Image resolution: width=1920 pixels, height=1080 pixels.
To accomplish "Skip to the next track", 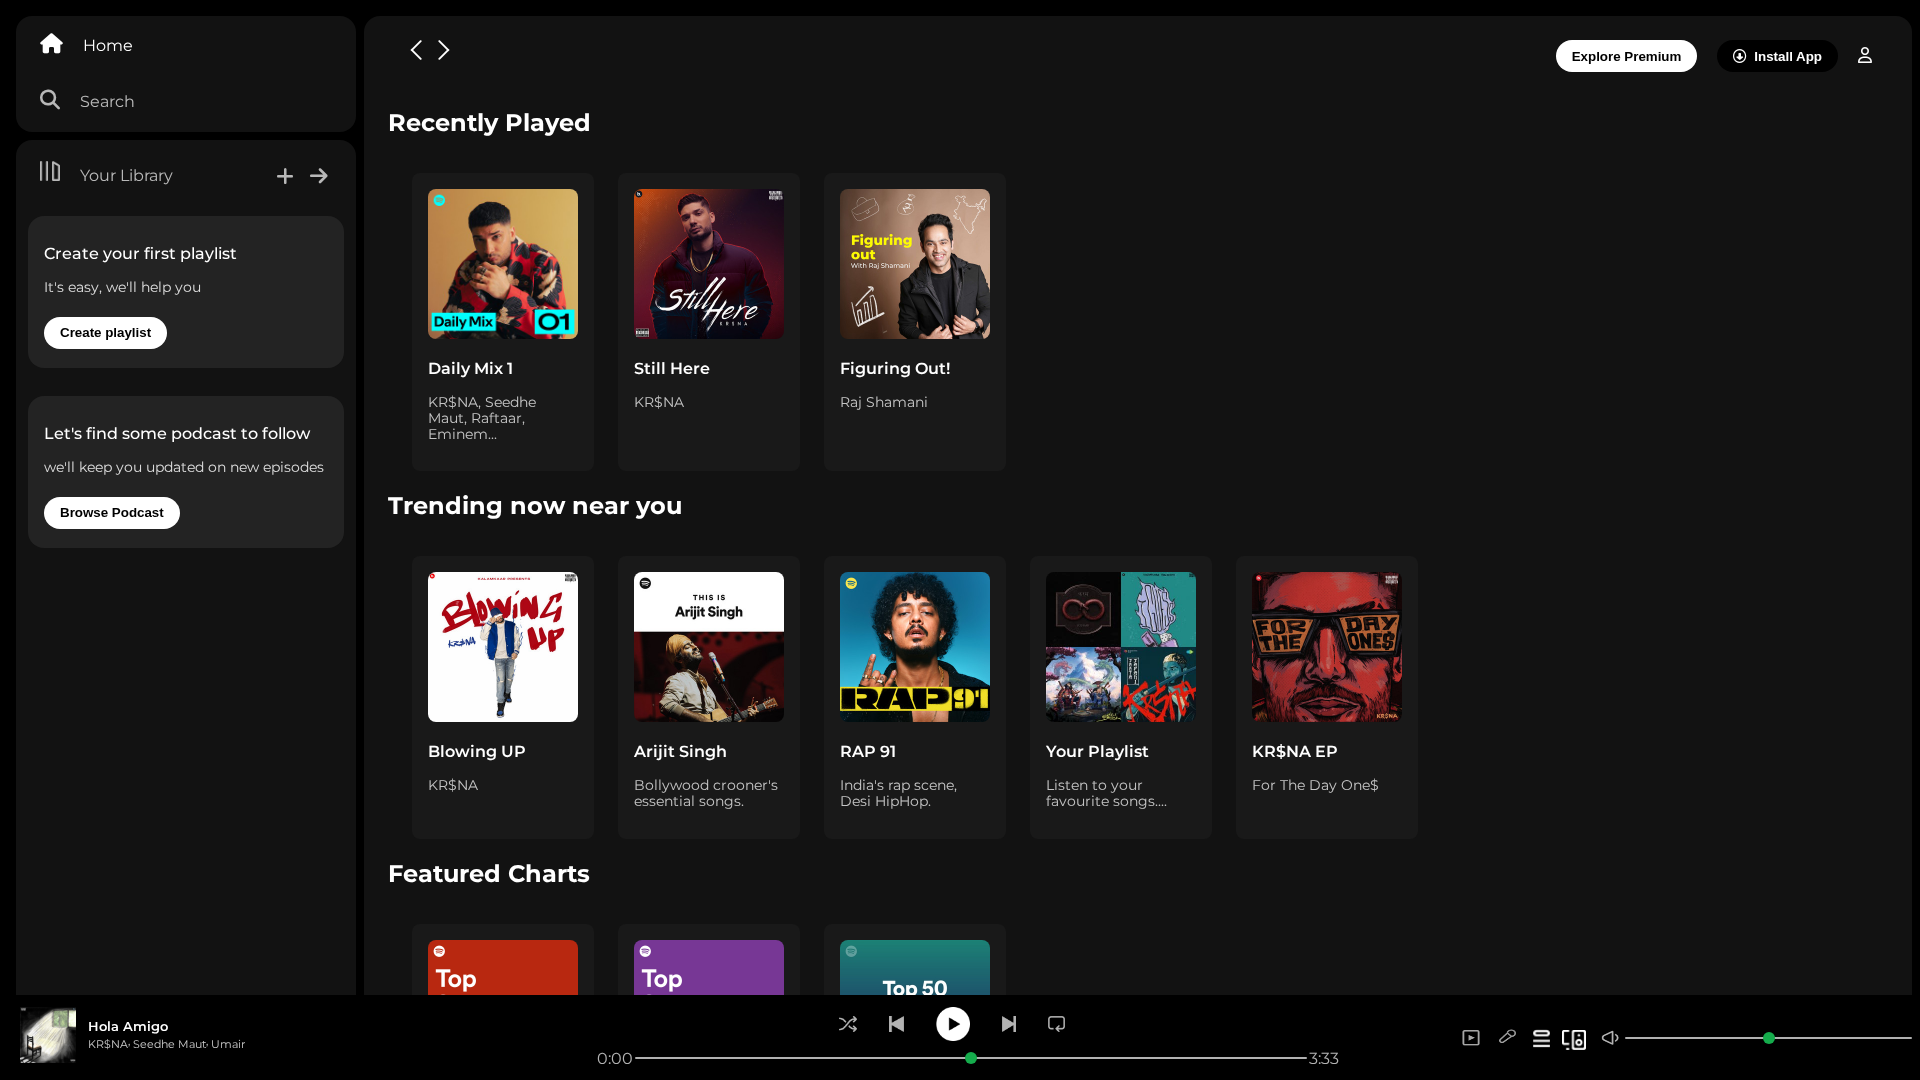I will [x=1009, y=1024].
